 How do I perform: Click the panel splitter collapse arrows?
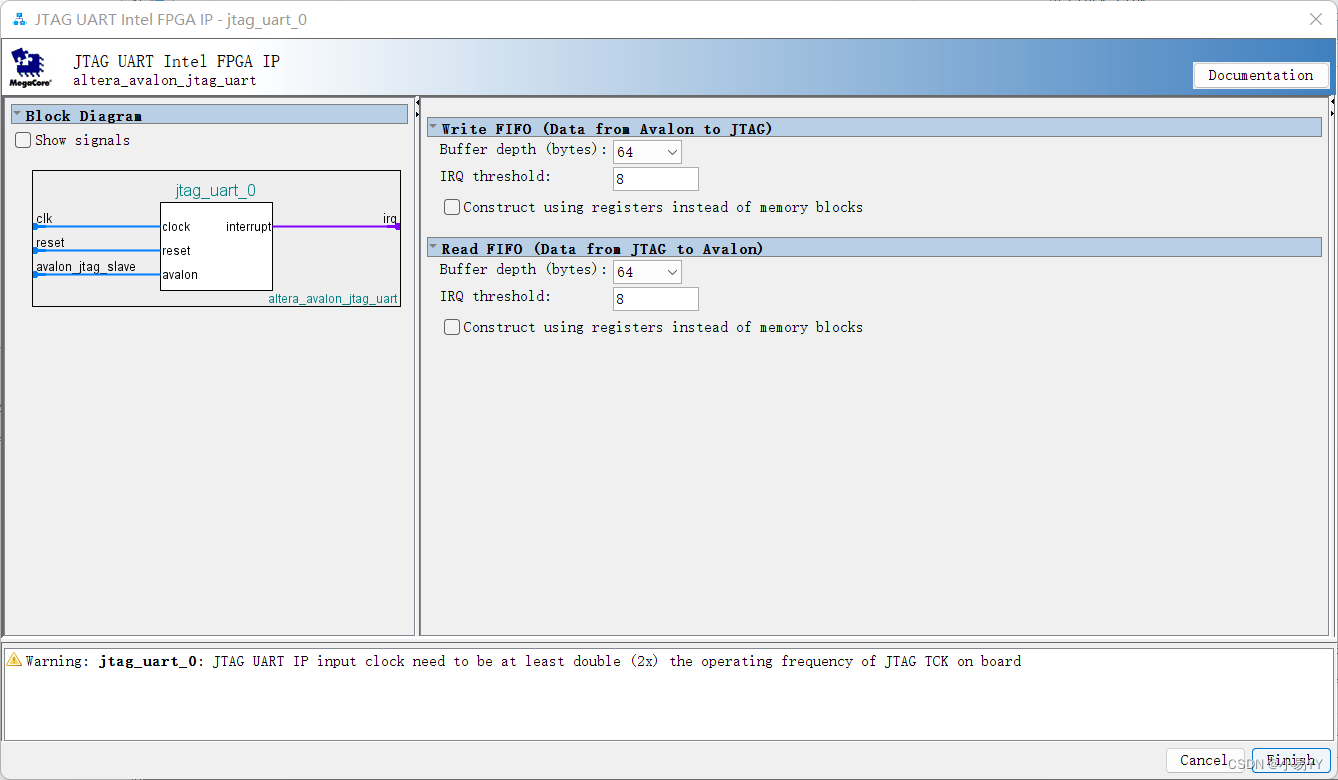tap(417, 108)
